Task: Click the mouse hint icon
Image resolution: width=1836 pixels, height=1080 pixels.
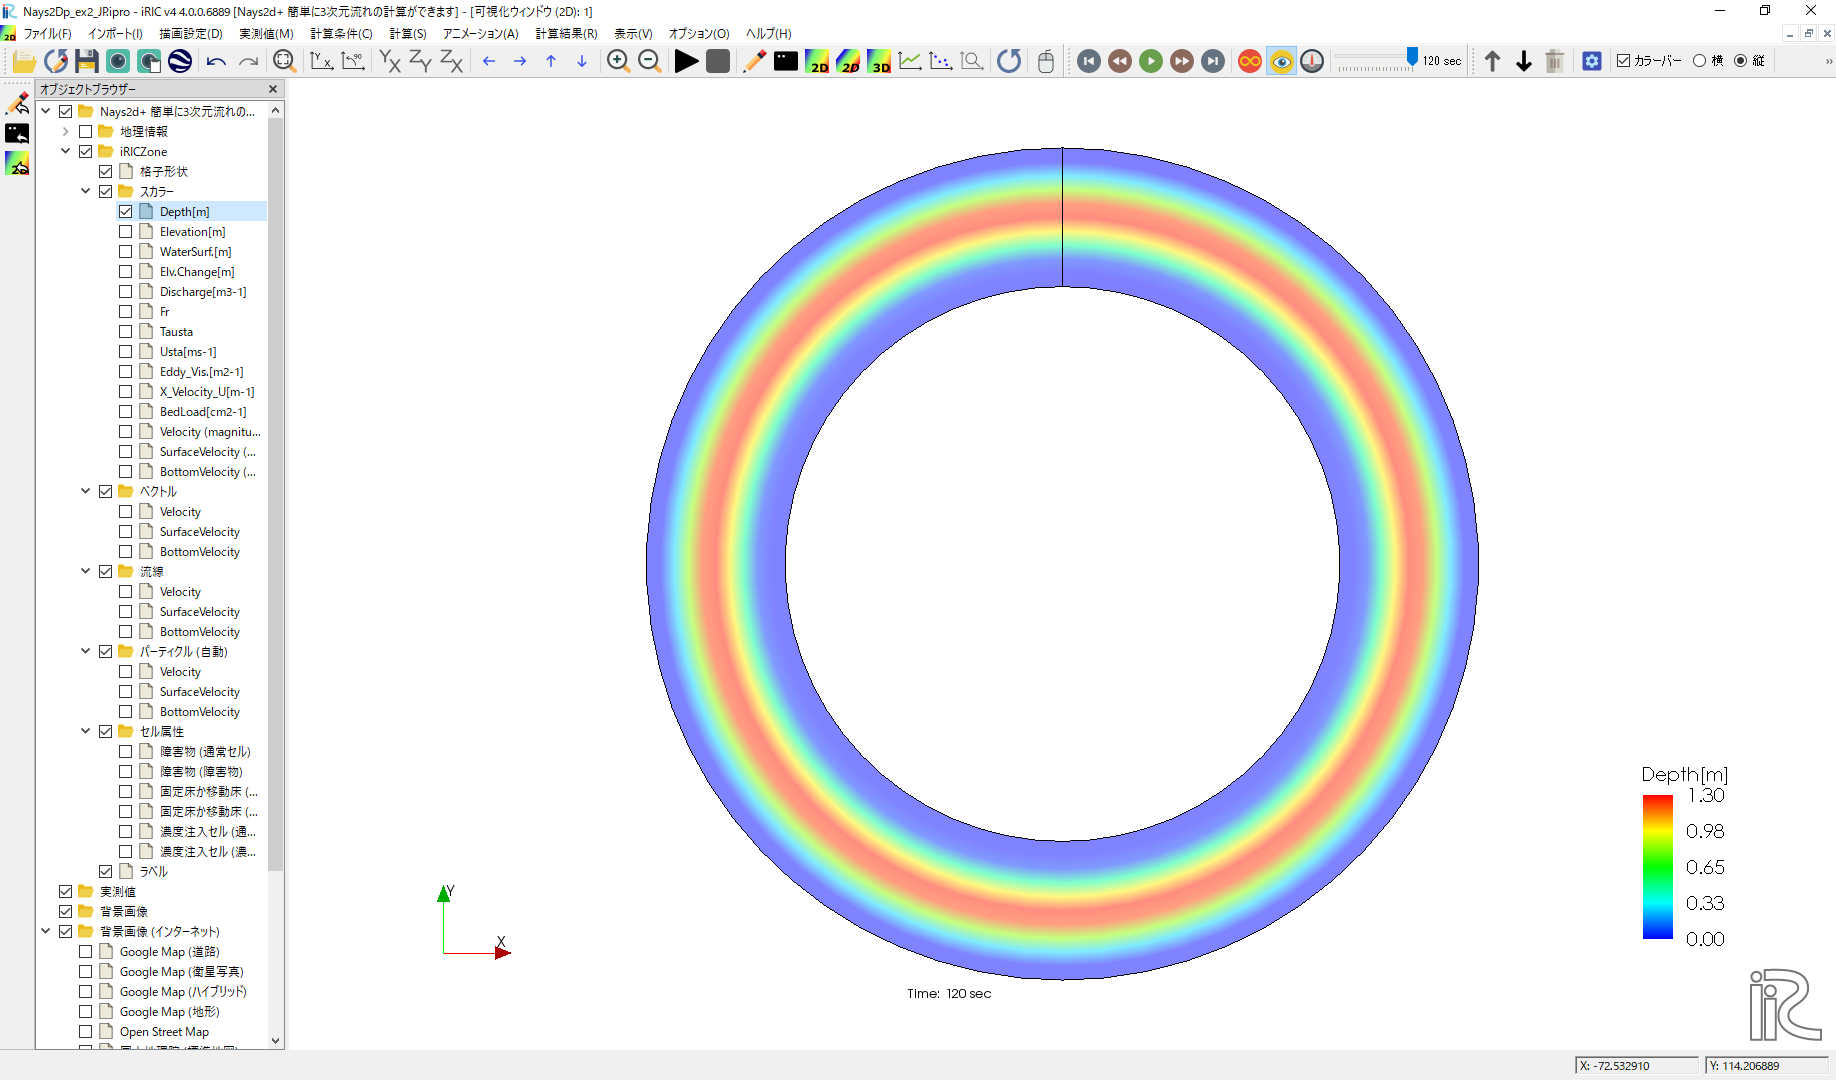Action: (1046, 61)
